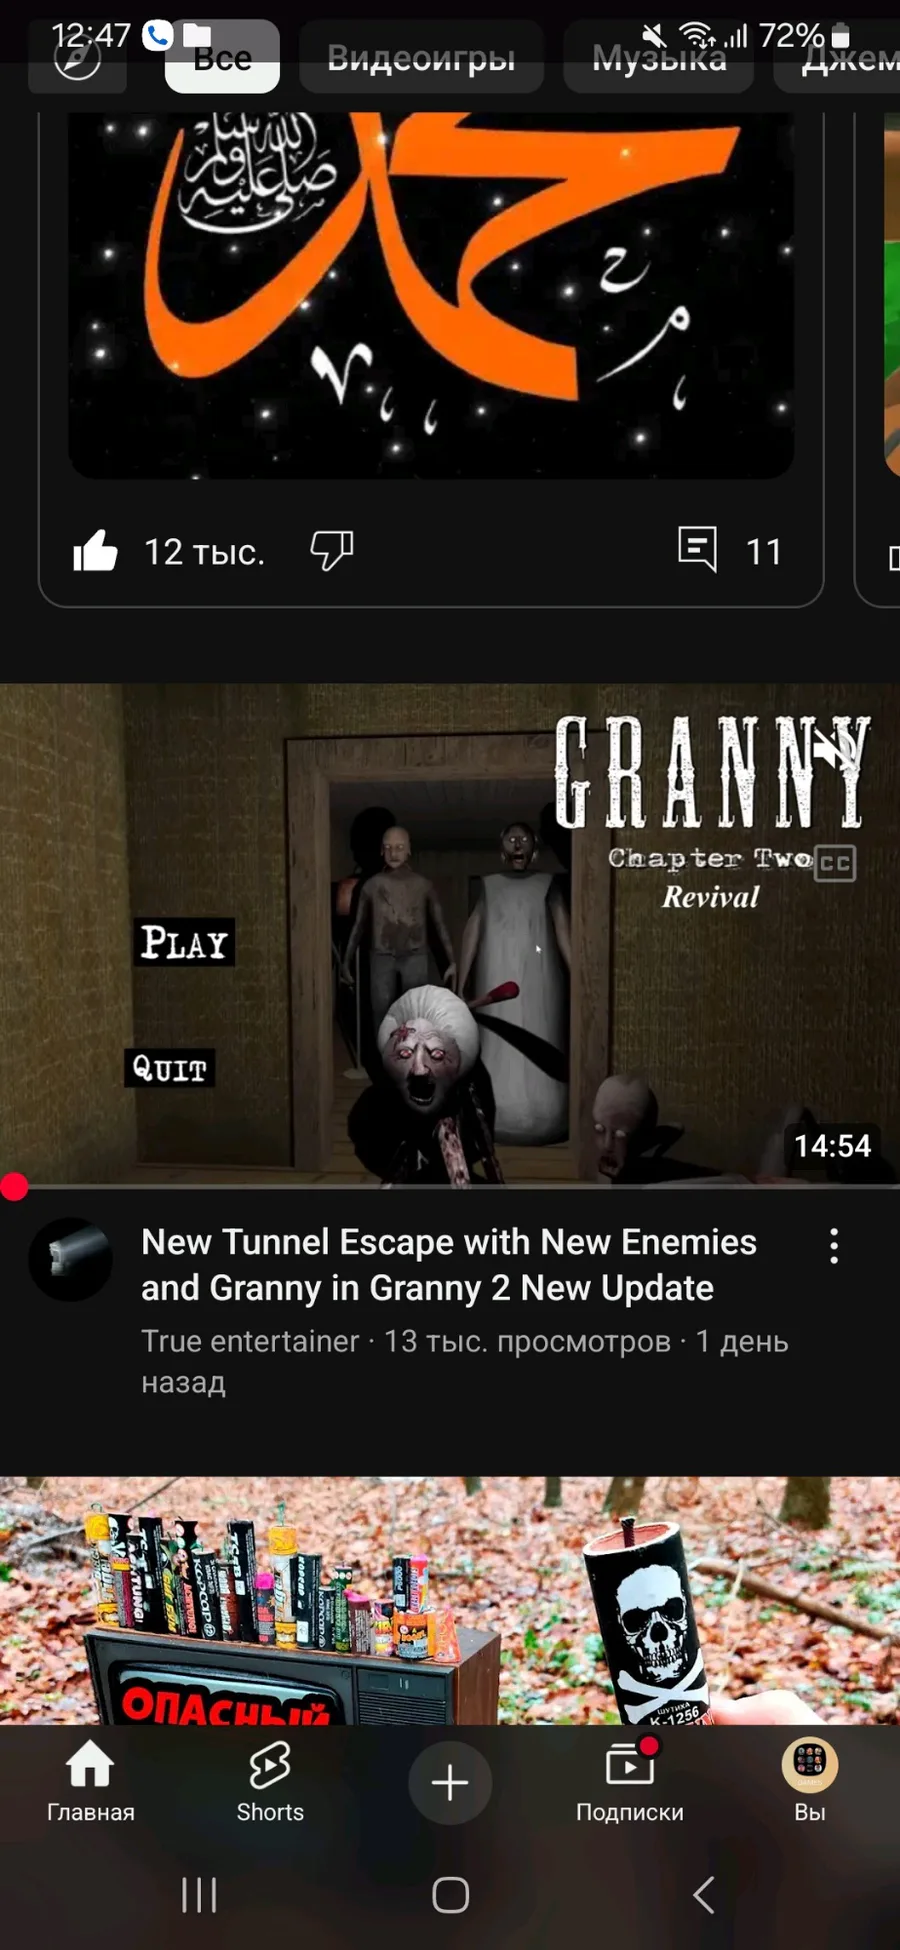Go to Shorts in bottom navigation
Screen dimensions: 900x1950
coord(270,1782)
